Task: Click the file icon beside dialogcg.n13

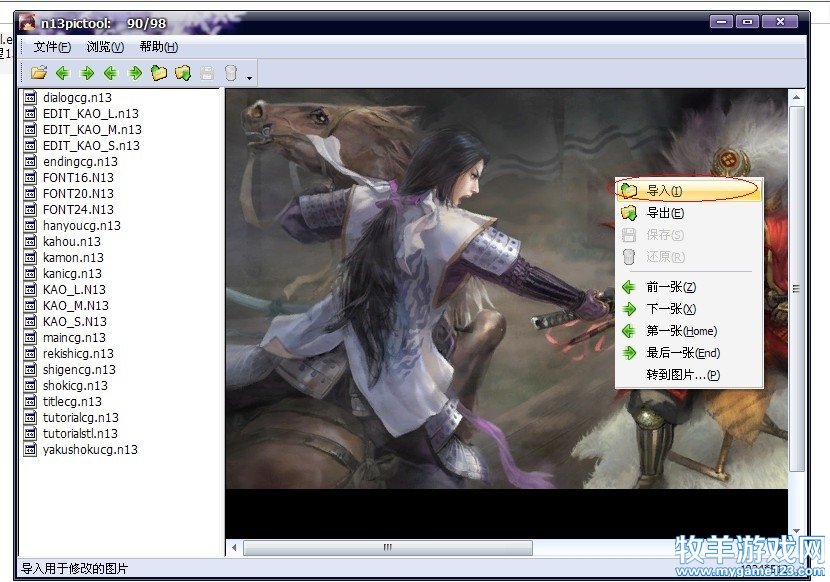Action: pyautogui.click(x=31, y=97)
